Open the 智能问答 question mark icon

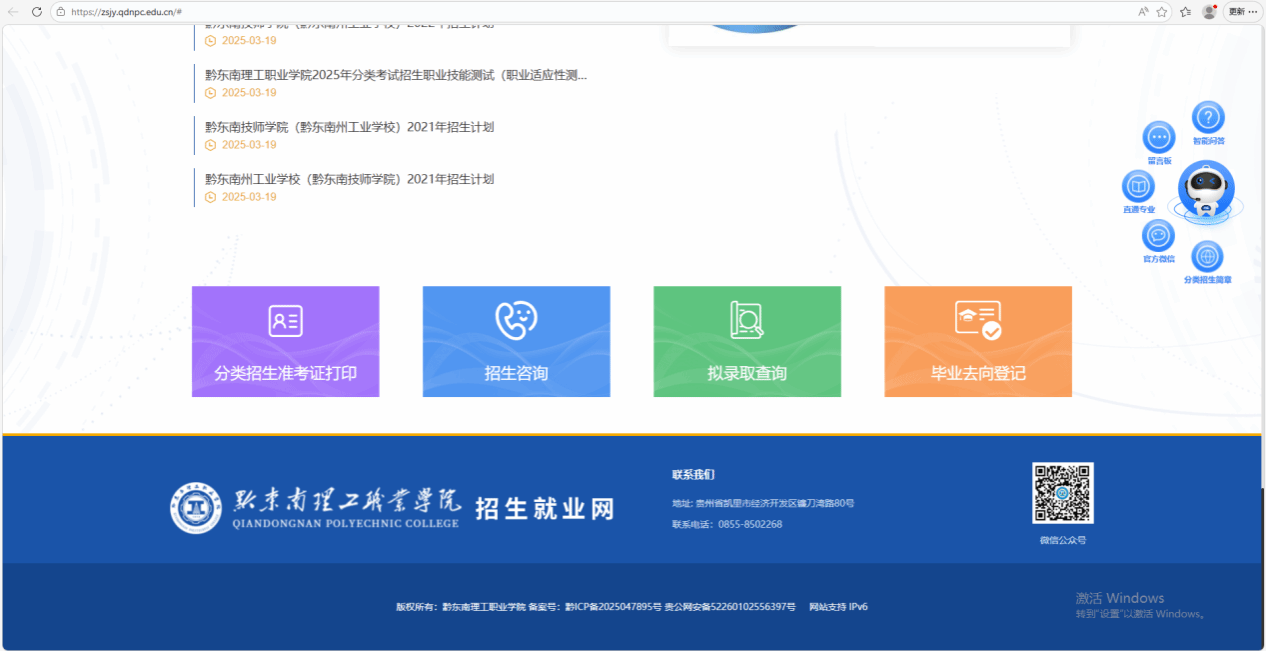pyautogui.click(x=1208, y=118)
